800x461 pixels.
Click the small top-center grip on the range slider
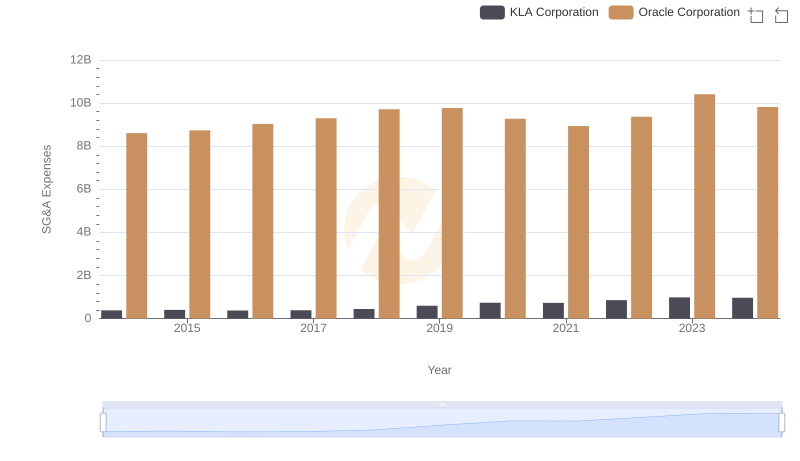[x=442, y=404]
